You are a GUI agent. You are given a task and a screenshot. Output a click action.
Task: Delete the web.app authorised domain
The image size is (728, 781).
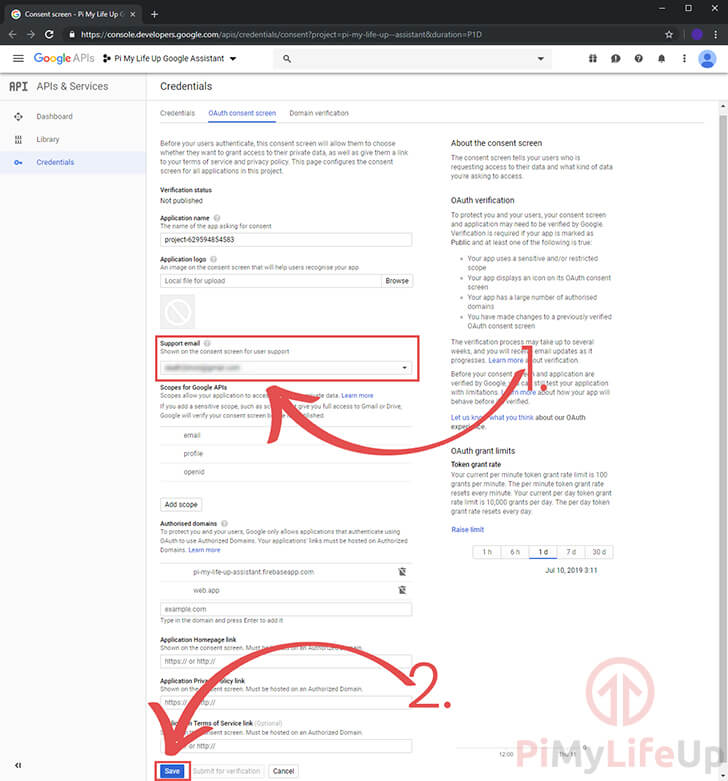402,590
